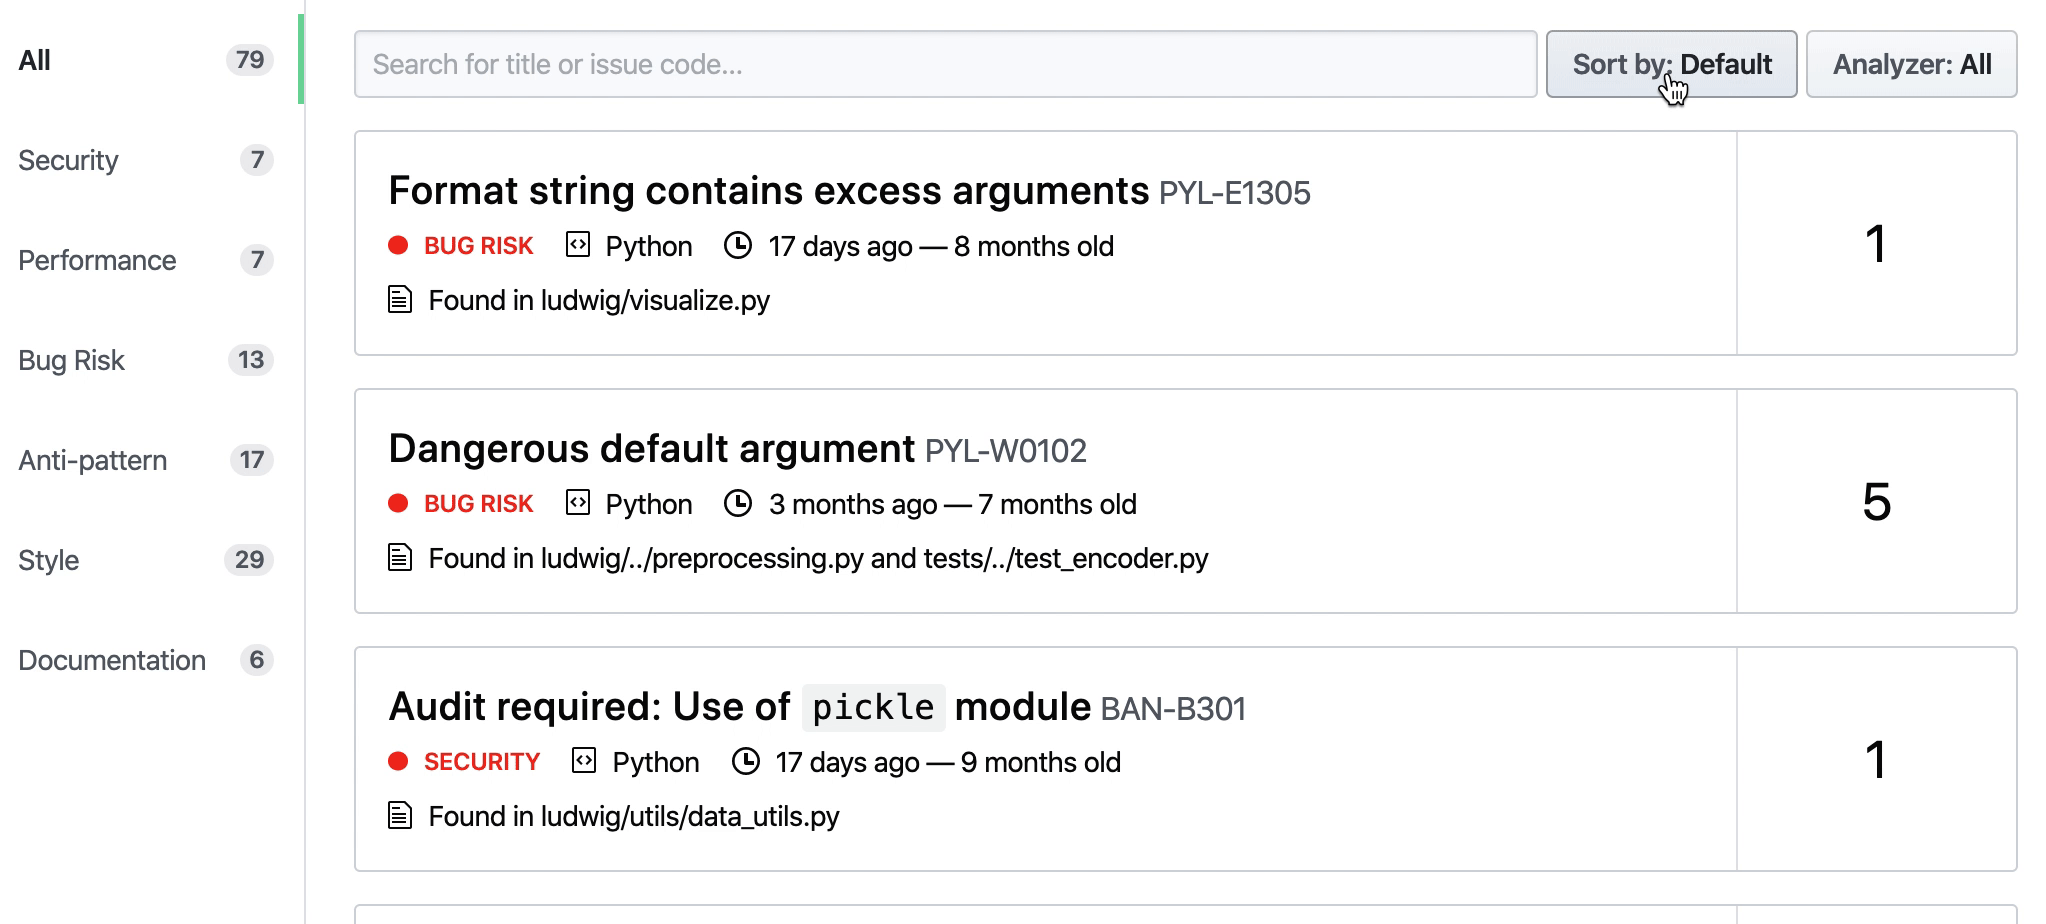Click the red BUG RISK dot on Dangerous default argument

[399, 503]
